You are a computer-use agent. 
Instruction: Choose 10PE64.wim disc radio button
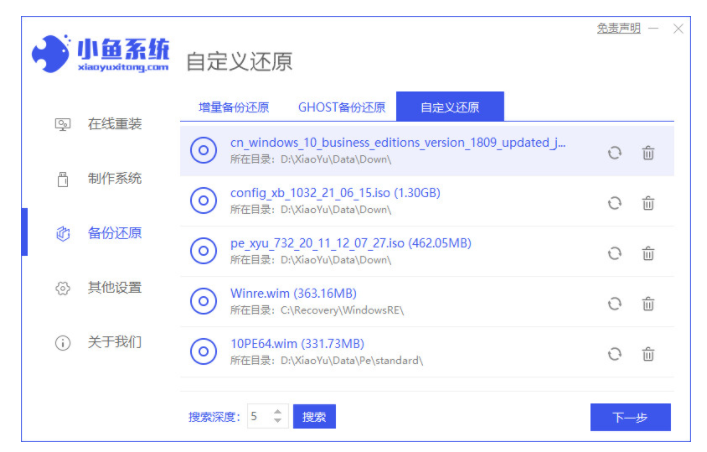(204, 351)
